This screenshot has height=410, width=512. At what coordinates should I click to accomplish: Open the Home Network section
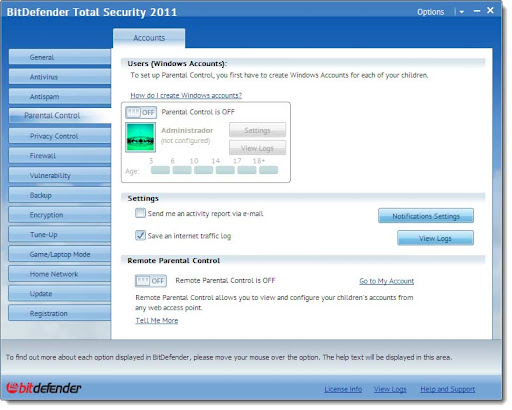(59, 274)
